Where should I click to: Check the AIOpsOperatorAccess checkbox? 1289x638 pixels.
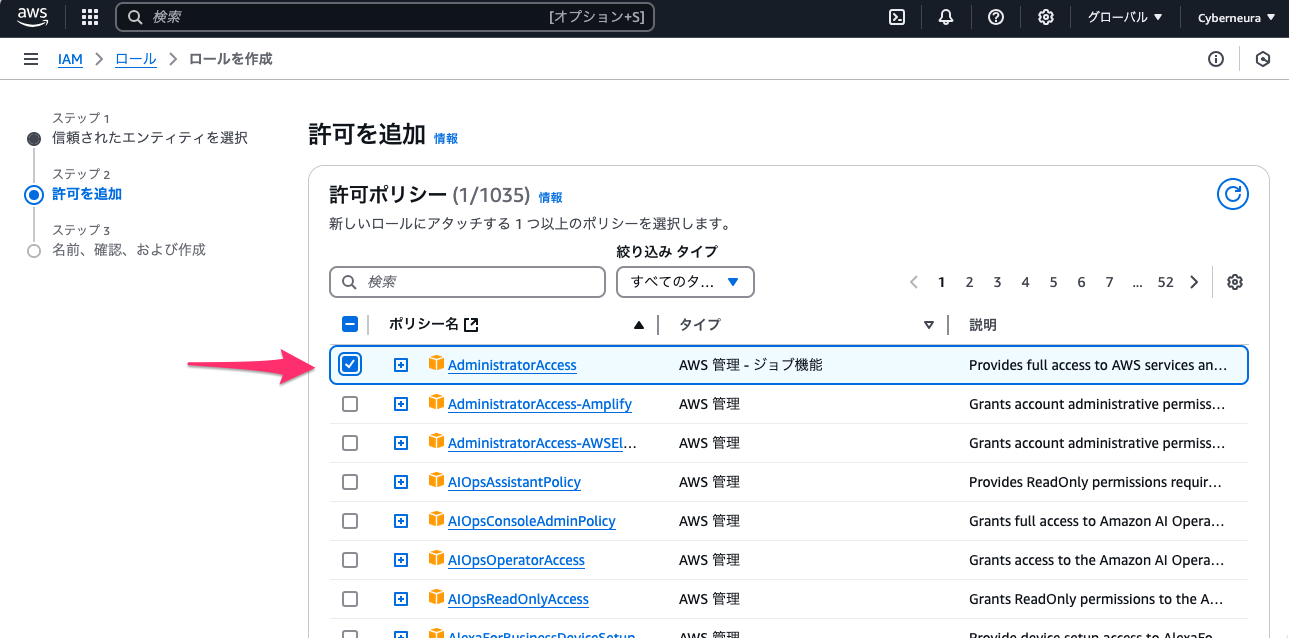(350, 560)
